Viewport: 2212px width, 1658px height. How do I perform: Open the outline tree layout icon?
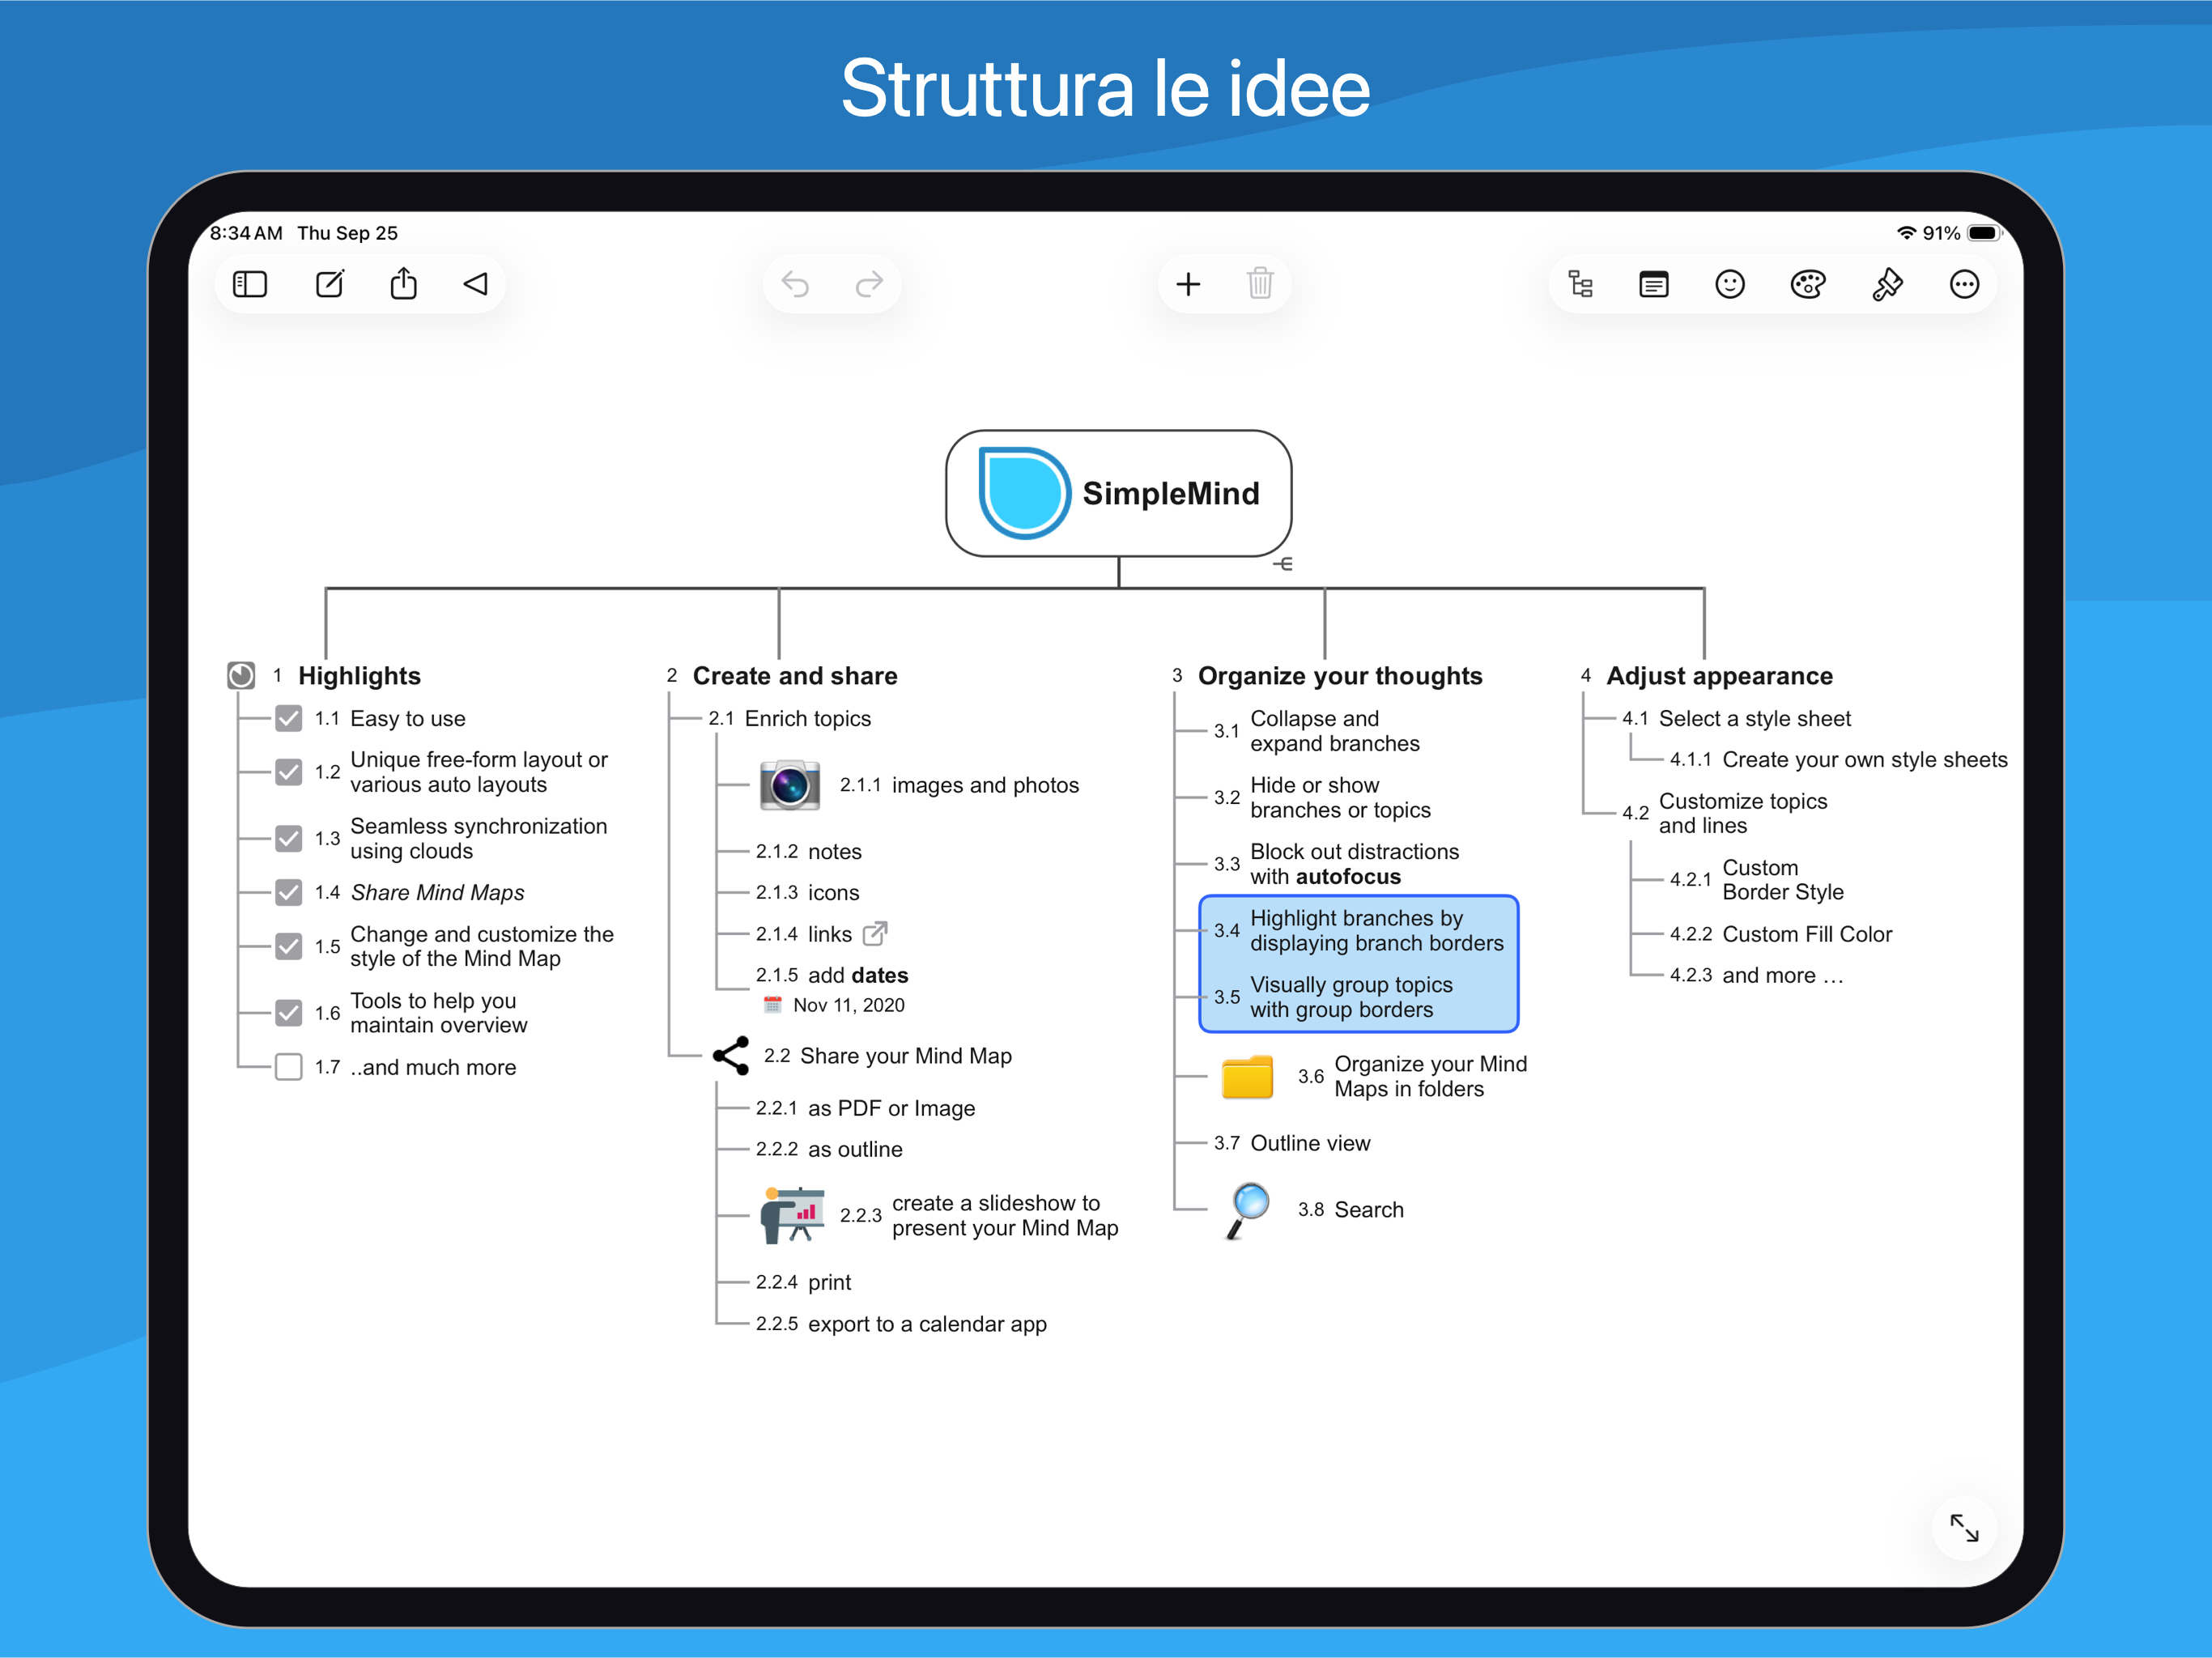tap(1580, 285)
